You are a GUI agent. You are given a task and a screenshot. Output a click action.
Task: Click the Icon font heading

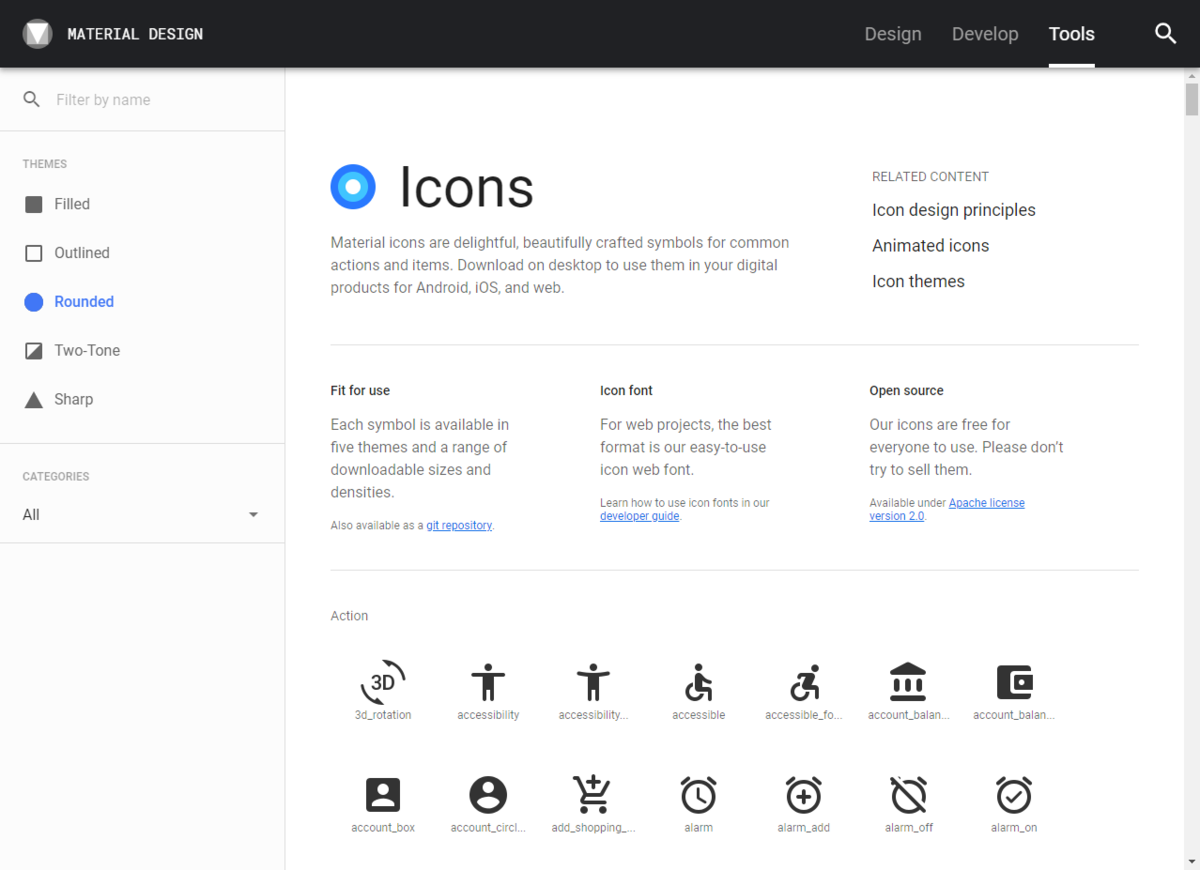(x=626, y=391)
